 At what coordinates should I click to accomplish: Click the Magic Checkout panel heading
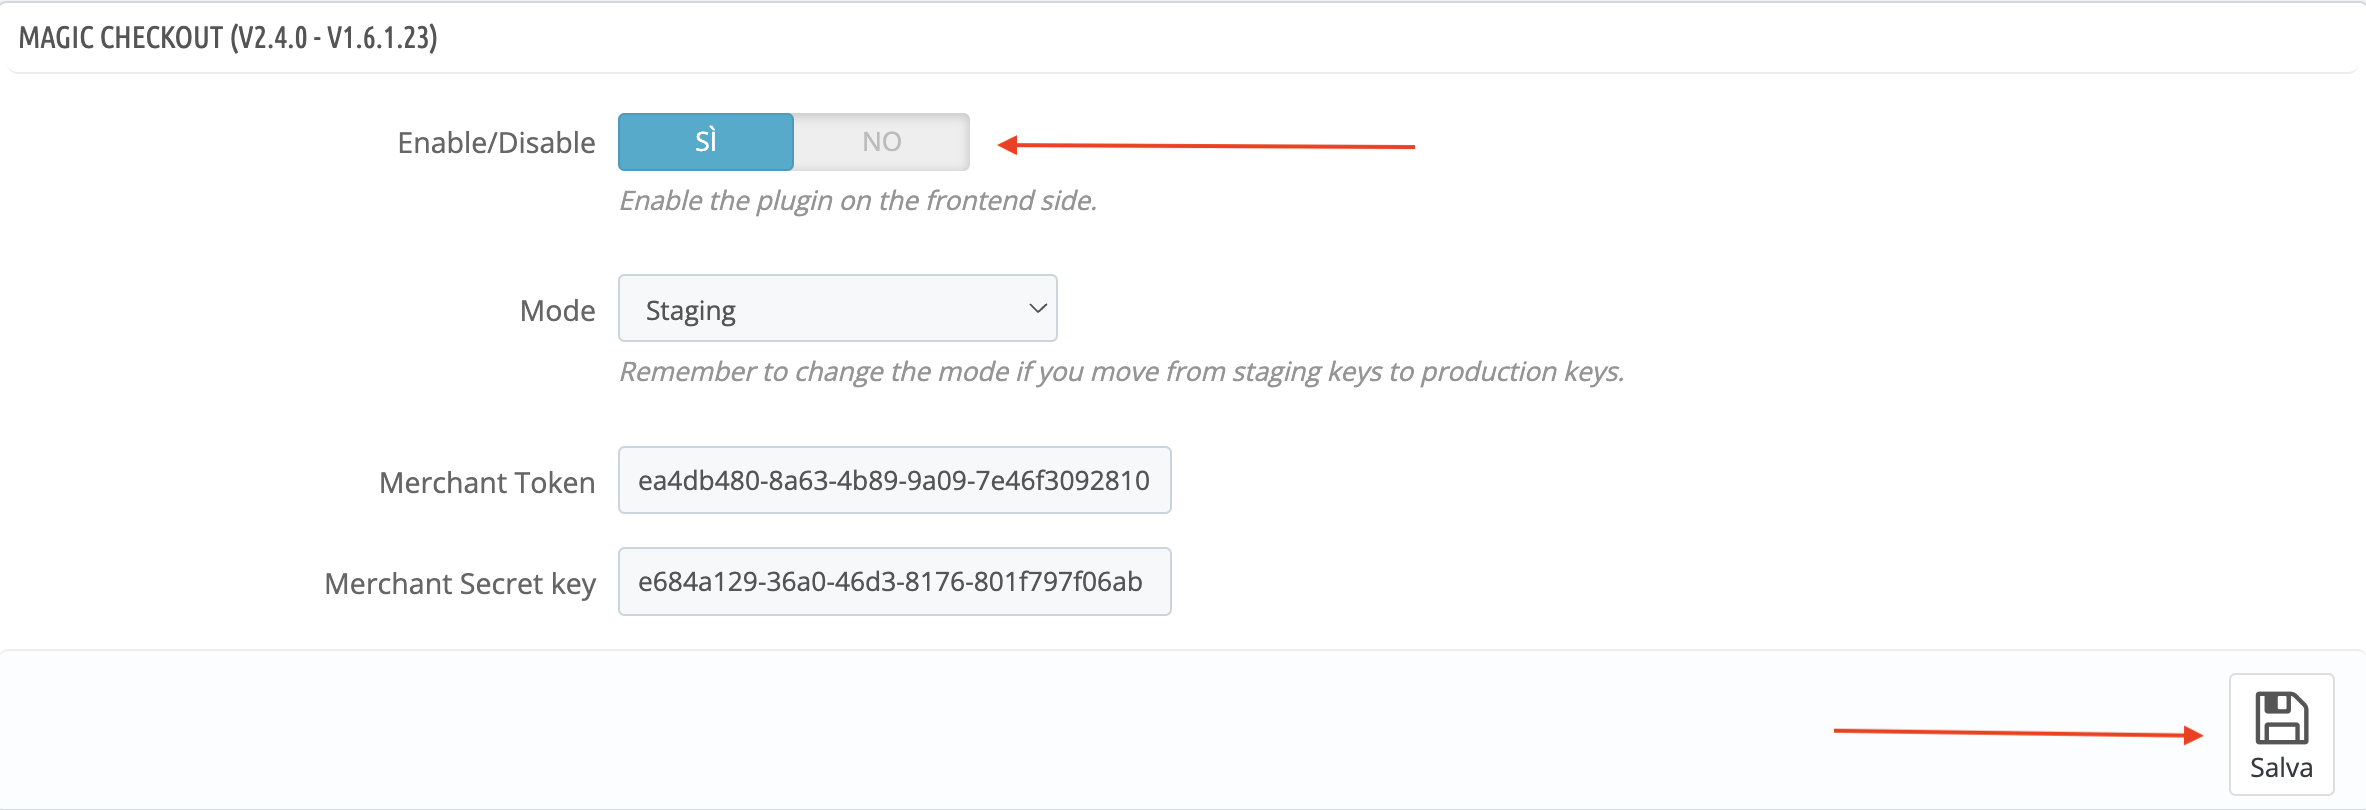(228, 38)
